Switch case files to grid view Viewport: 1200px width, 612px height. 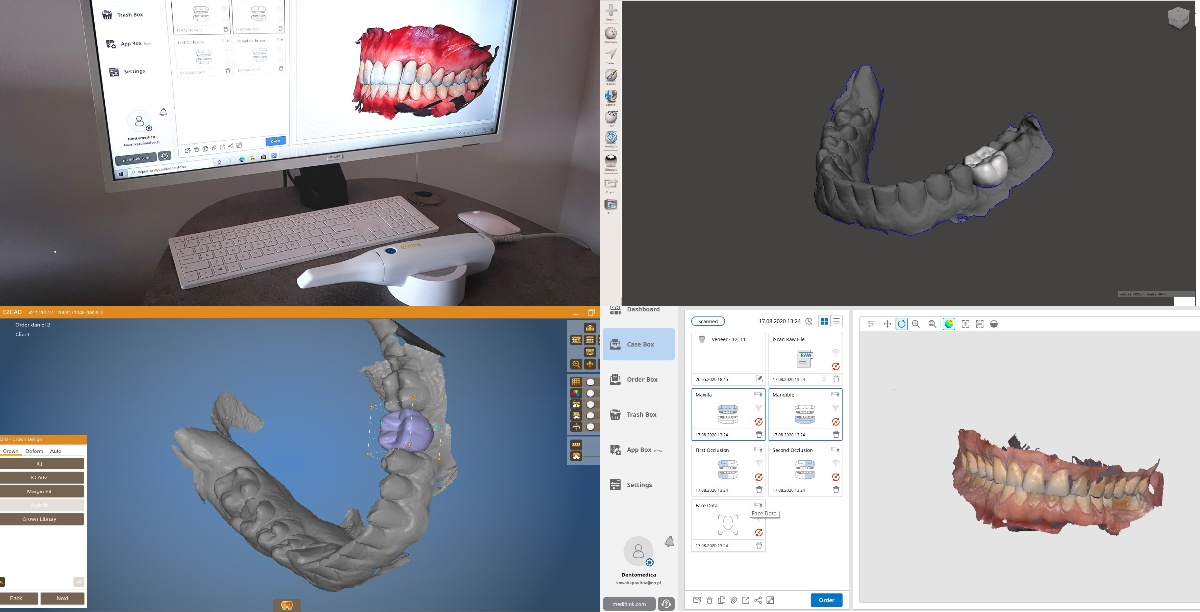tap(824, 321)
